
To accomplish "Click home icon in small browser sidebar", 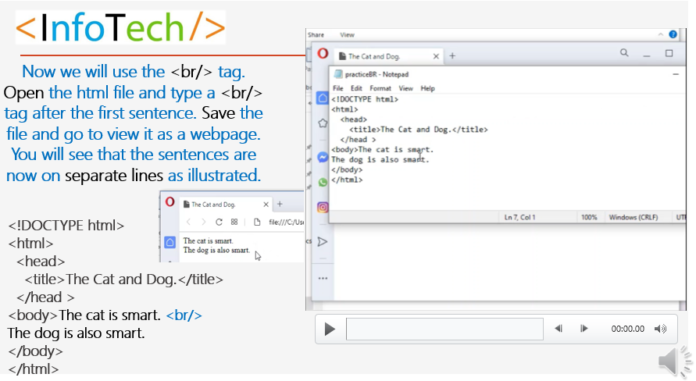I will tap(170, 242).
